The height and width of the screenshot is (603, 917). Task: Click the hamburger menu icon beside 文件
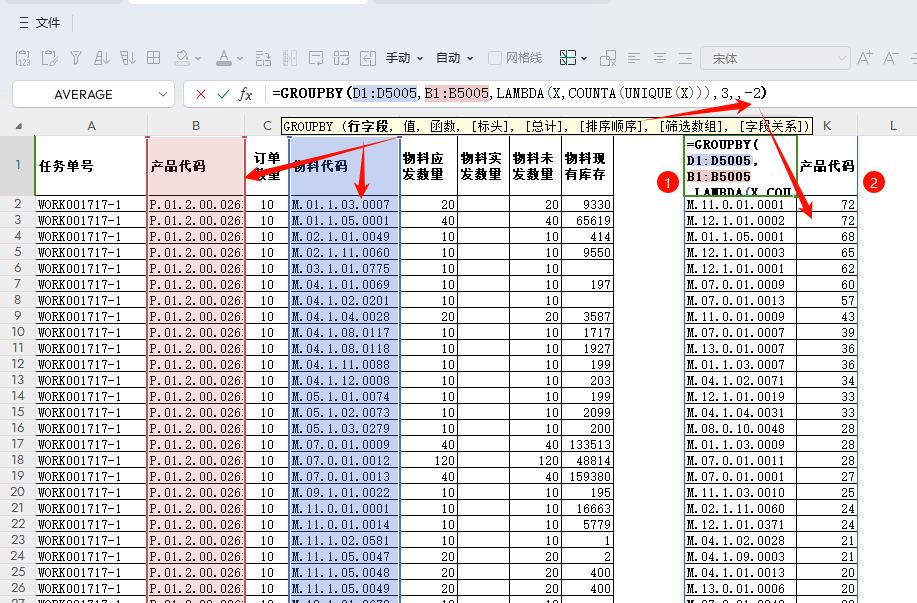click(x=24, y=23)
